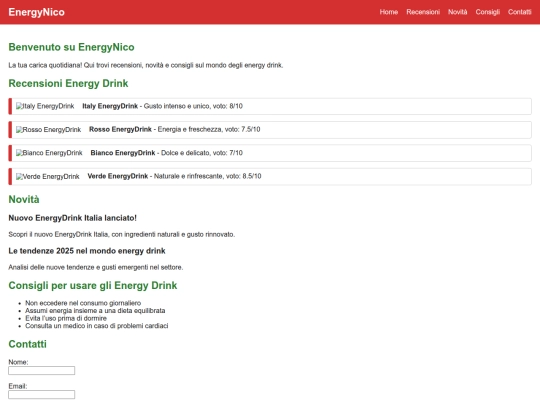This screenshot has height=405, width=540.
Task: Click the 'Nuovo EnergyDrink Italia lanciato!' headline
Action: click(73, 218)
